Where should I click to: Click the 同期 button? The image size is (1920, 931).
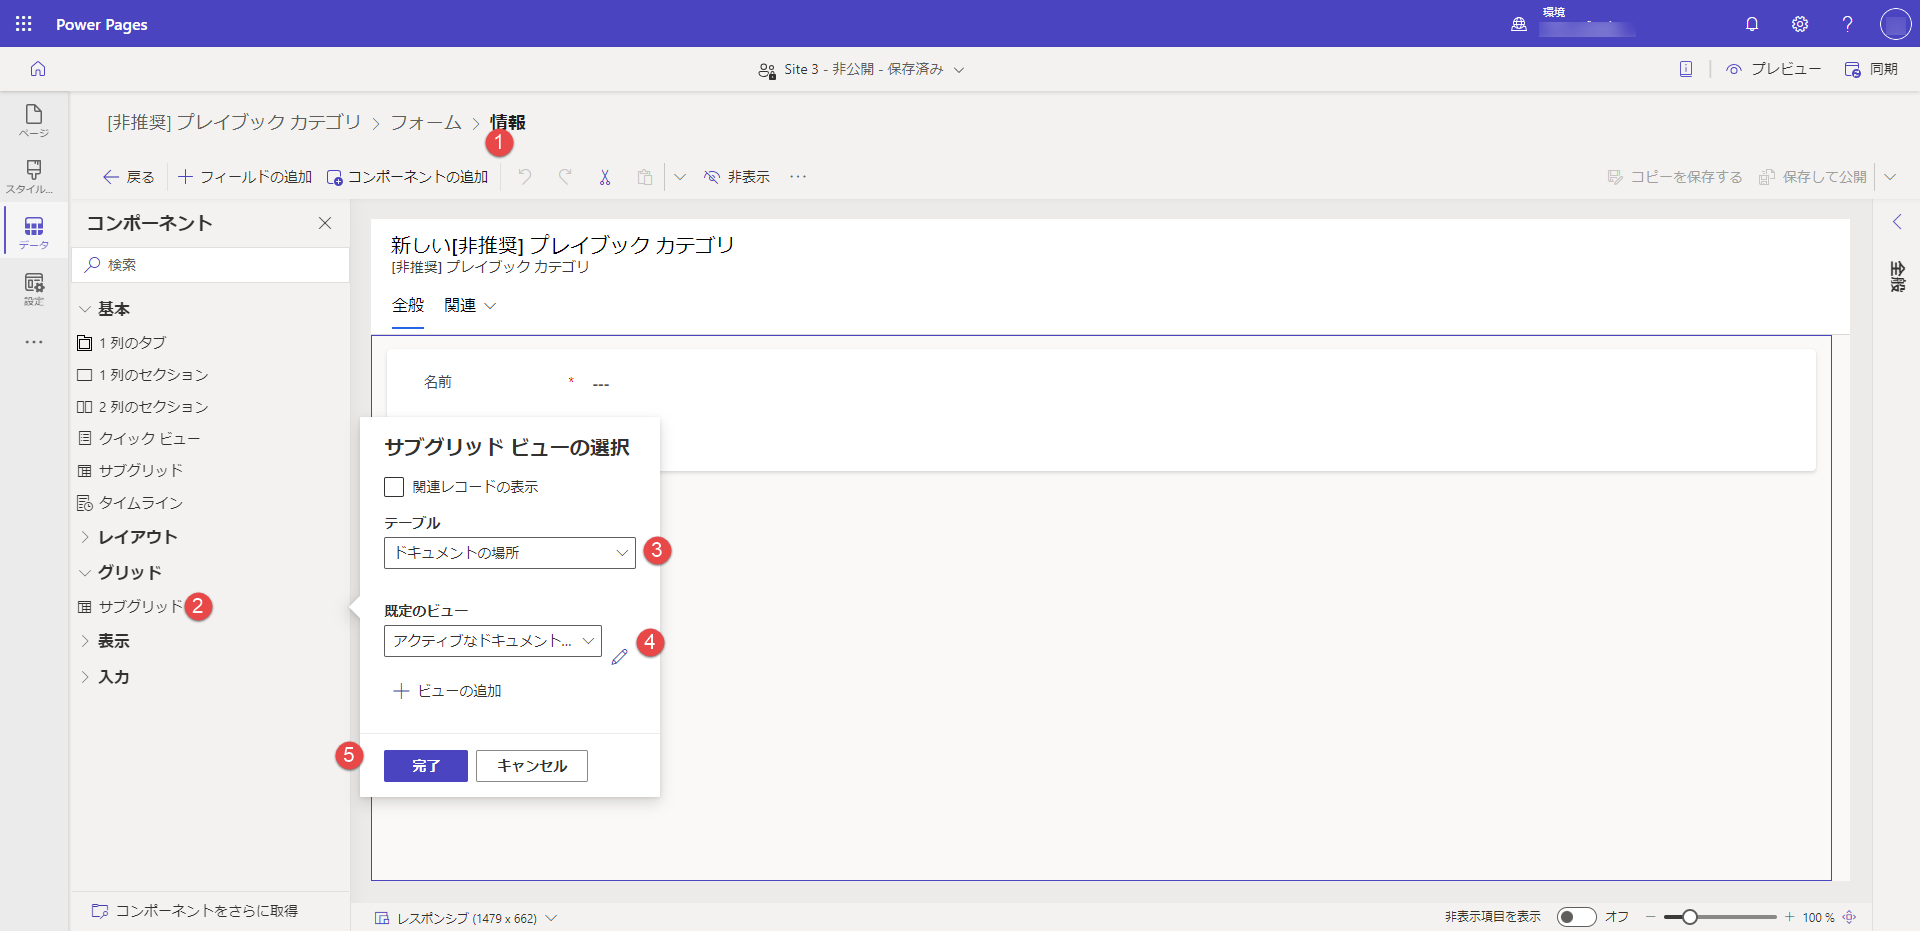pos(1871,69)
